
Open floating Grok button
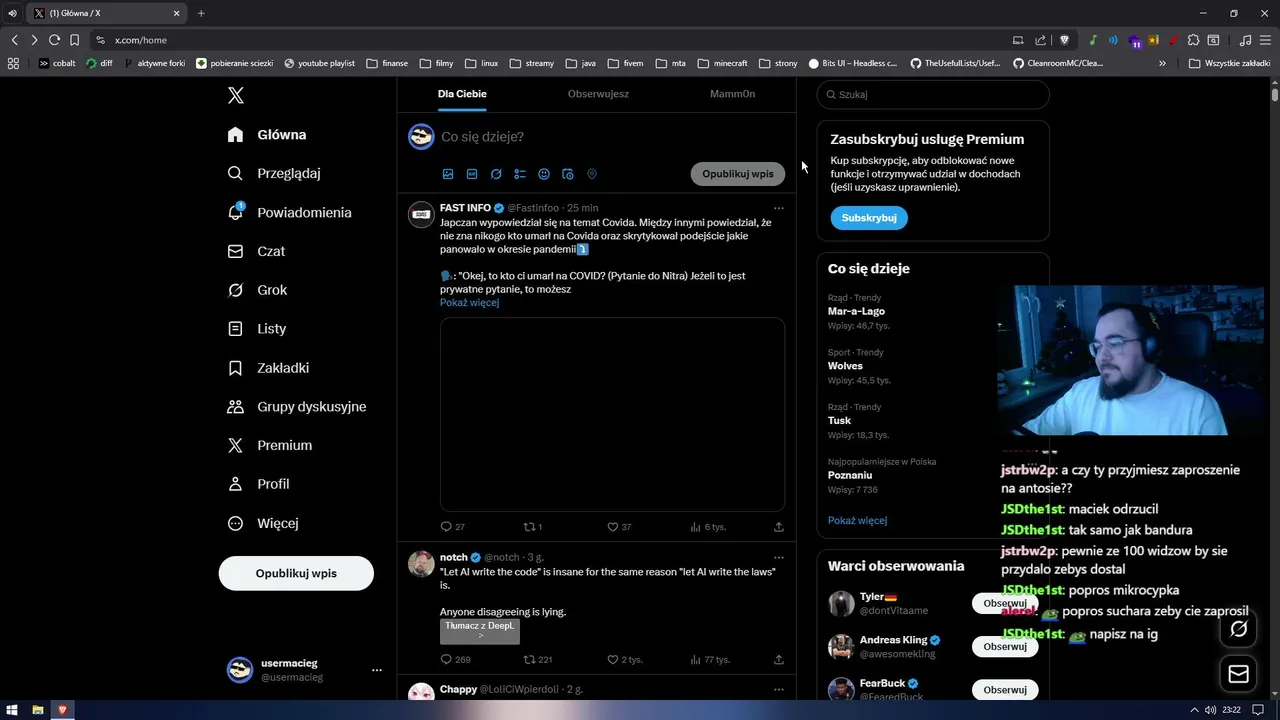tap(1239, 629)
